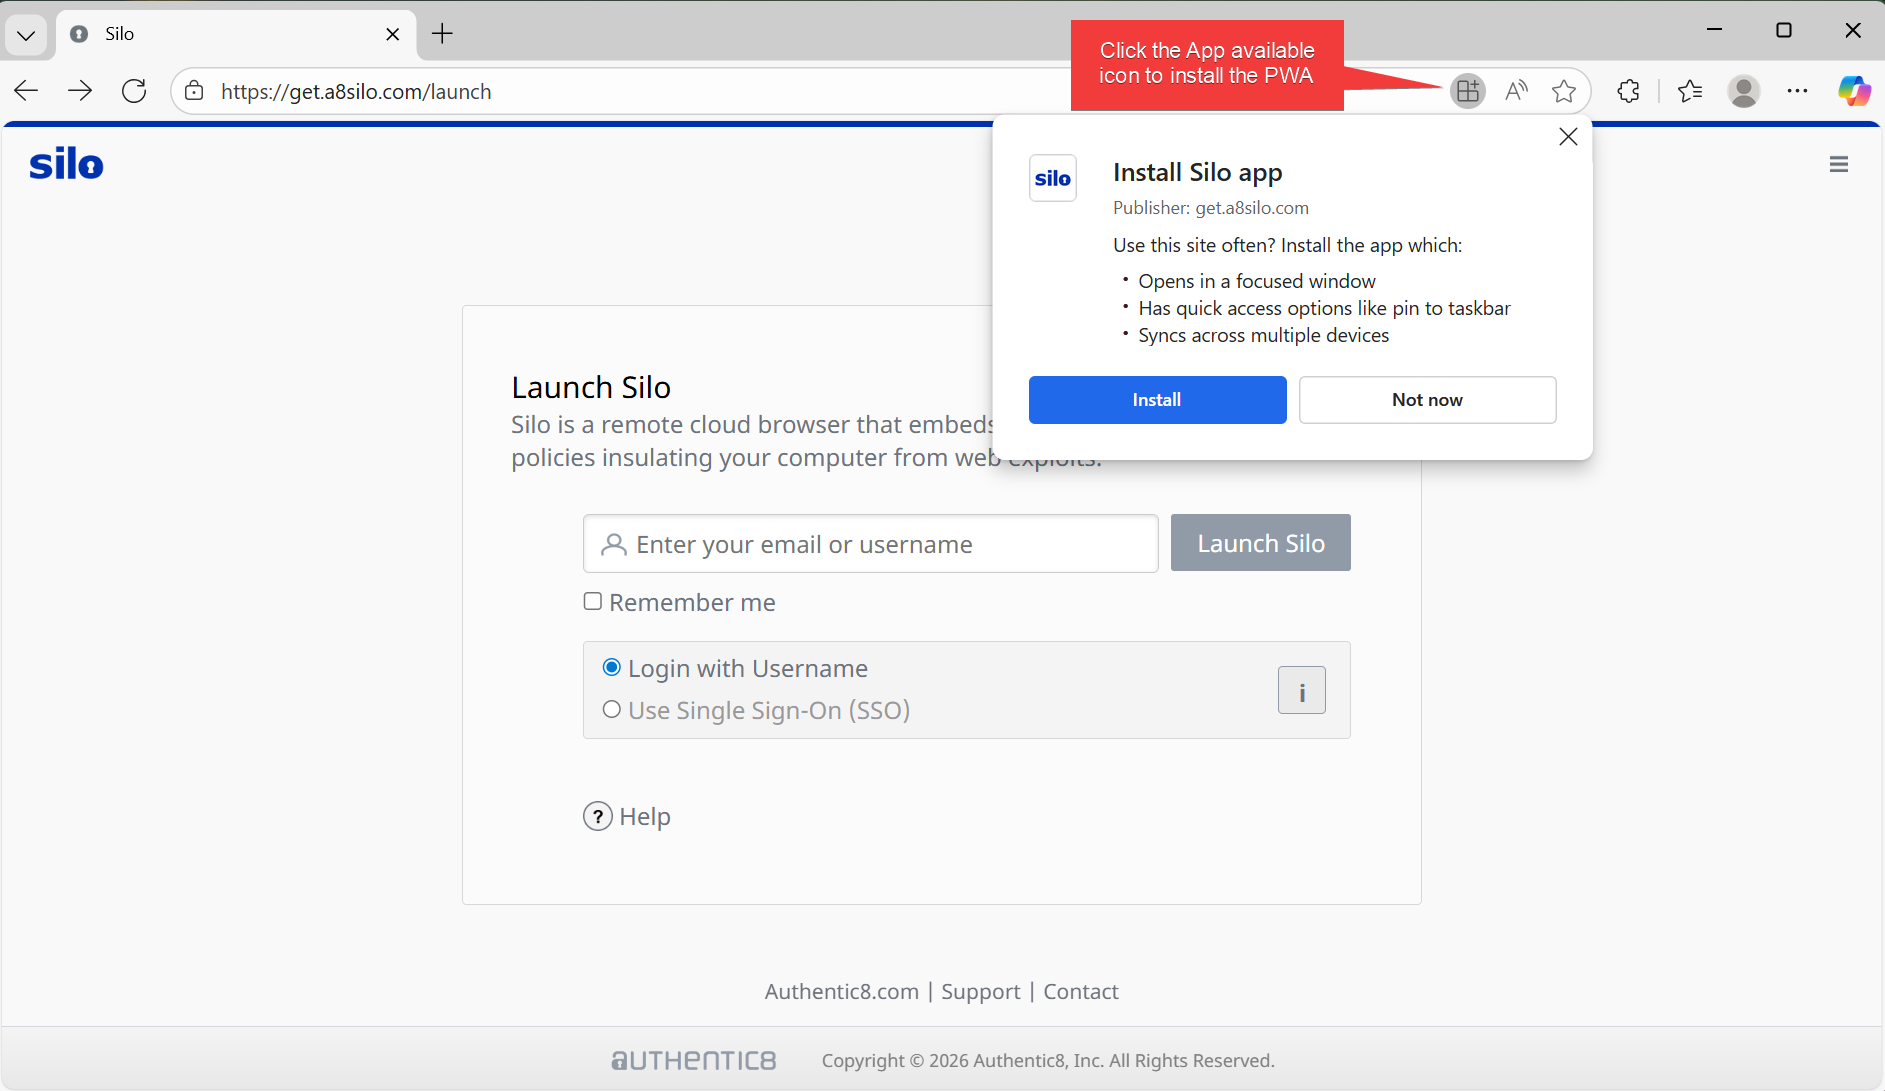Close the Silo tab
This screenshot has height=1091, width=1885.
coord(393,34)
